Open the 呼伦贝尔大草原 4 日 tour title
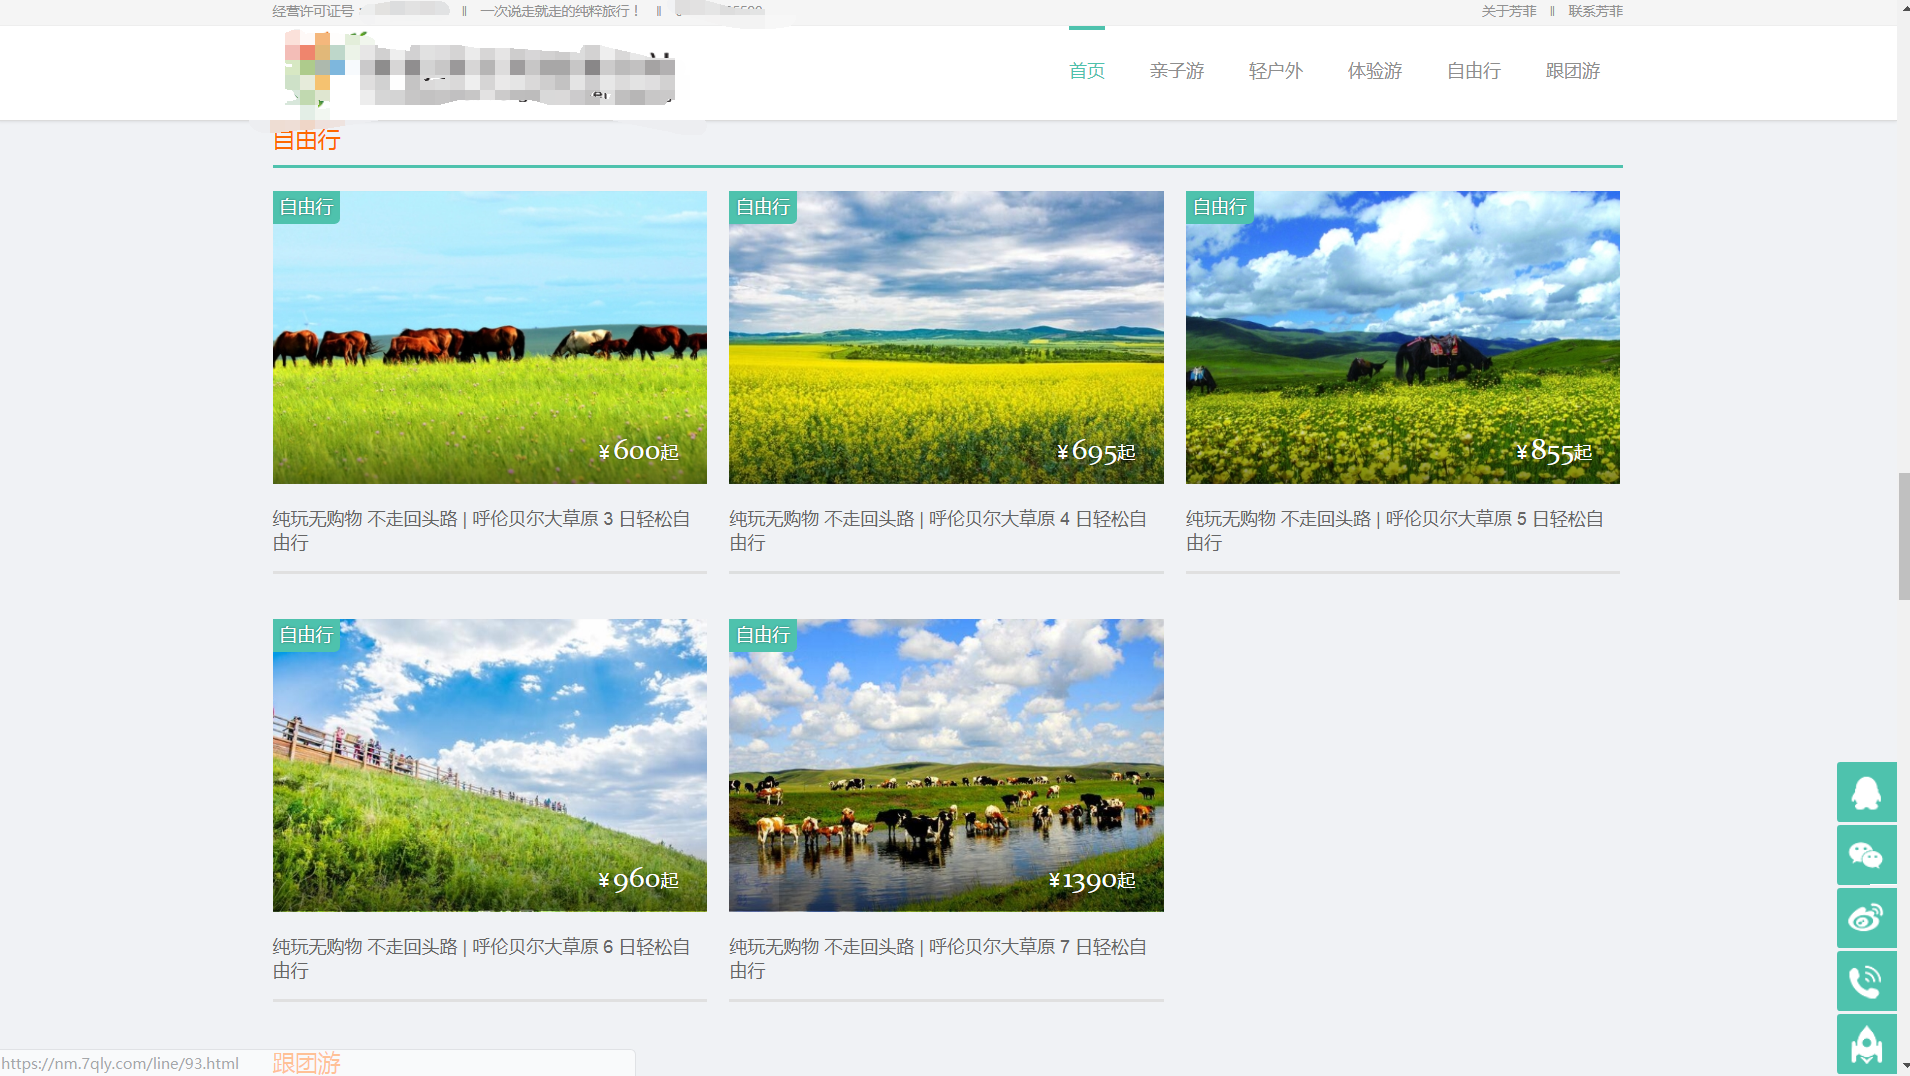Image resolution: width=1910 pixels, height=1076 pixels. pos(938,531)
